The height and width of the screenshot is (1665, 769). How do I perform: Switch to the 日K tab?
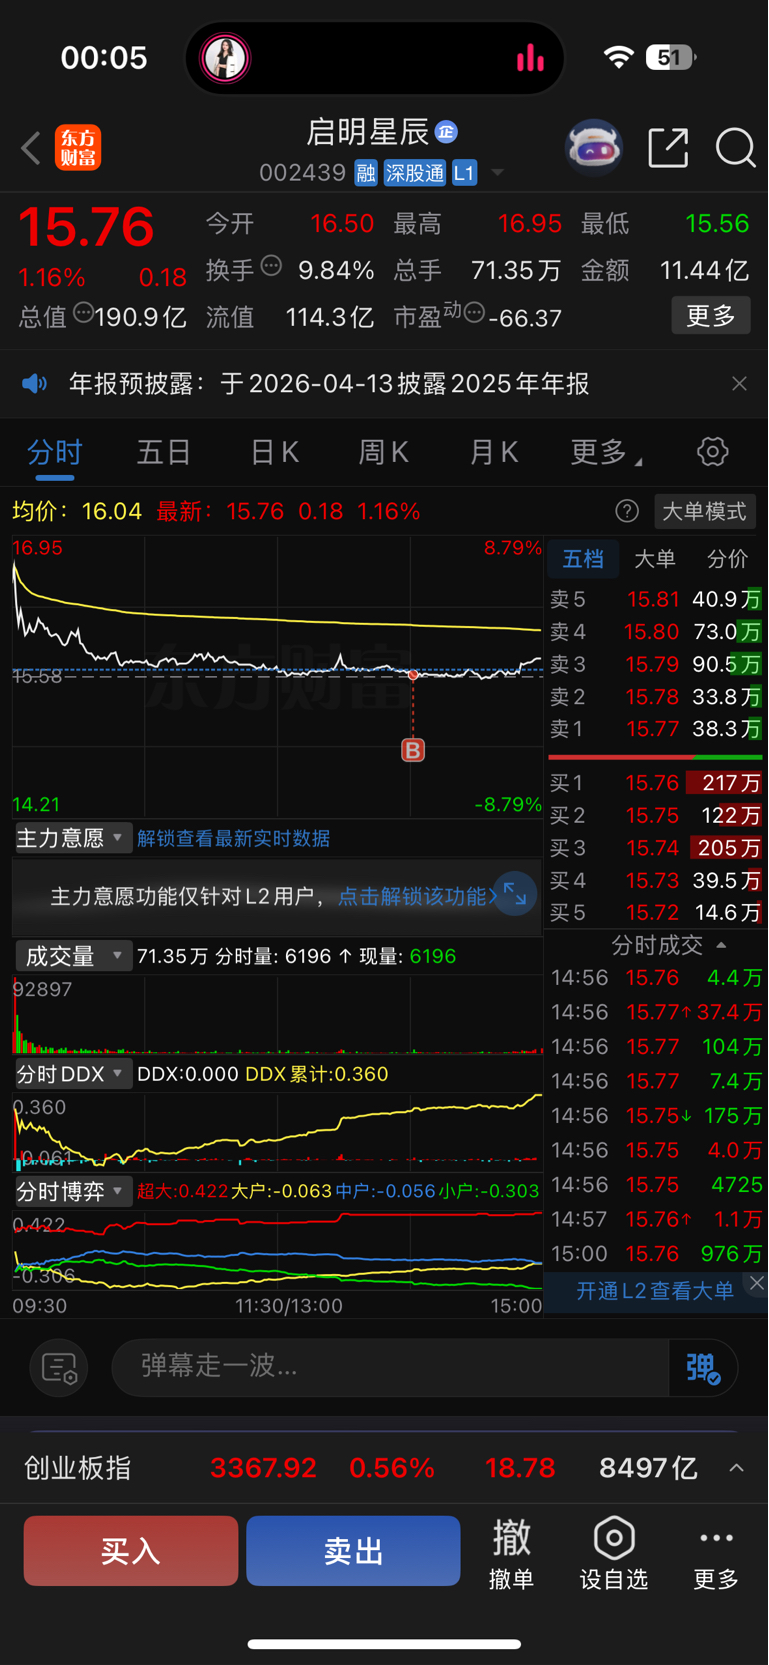pyautogui.click(x=275, y=452)
